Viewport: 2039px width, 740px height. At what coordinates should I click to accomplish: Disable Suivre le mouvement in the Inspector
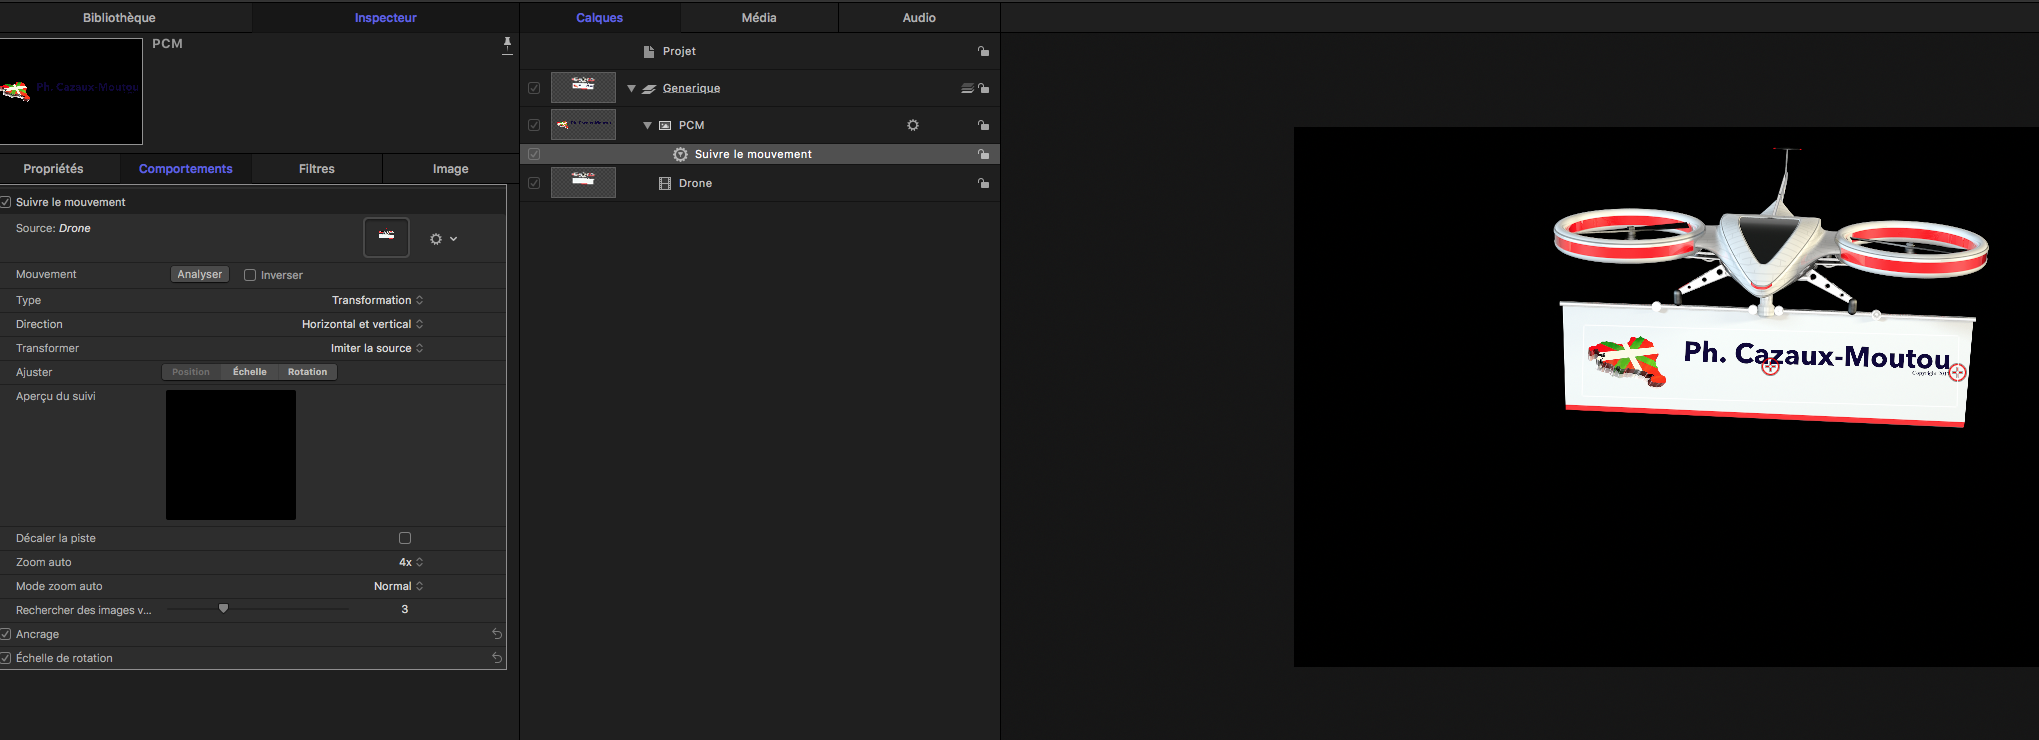point(6,202)
